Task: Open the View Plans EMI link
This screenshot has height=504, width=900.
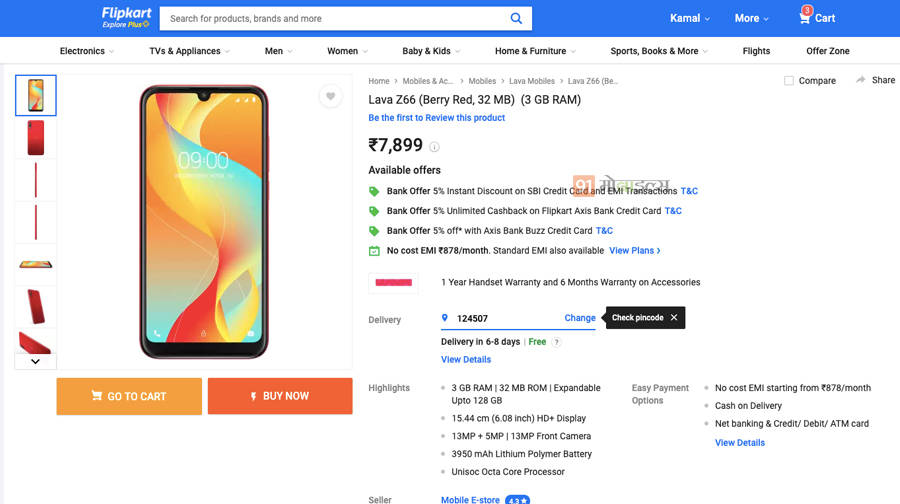Action: coord(635,251)
